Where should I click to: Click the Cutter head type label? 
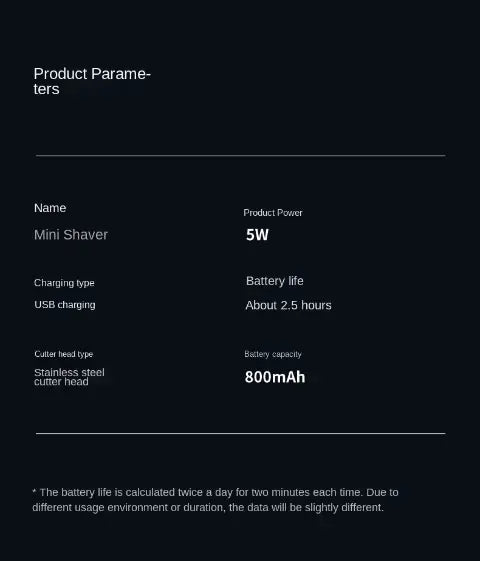pyautogui.click(x=64, y=354)
